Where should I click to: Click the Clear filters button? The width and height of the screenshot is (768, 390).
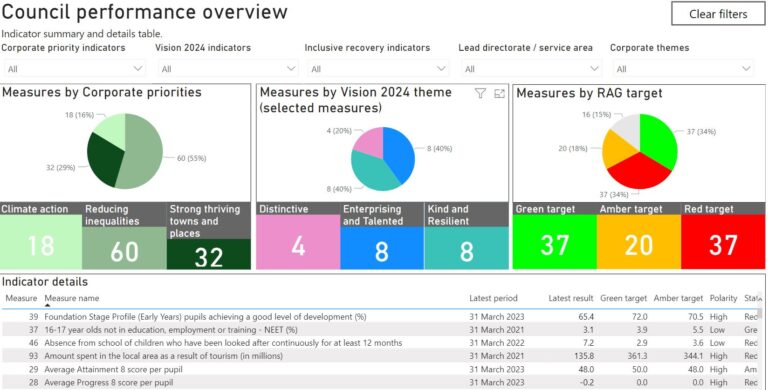718,14
